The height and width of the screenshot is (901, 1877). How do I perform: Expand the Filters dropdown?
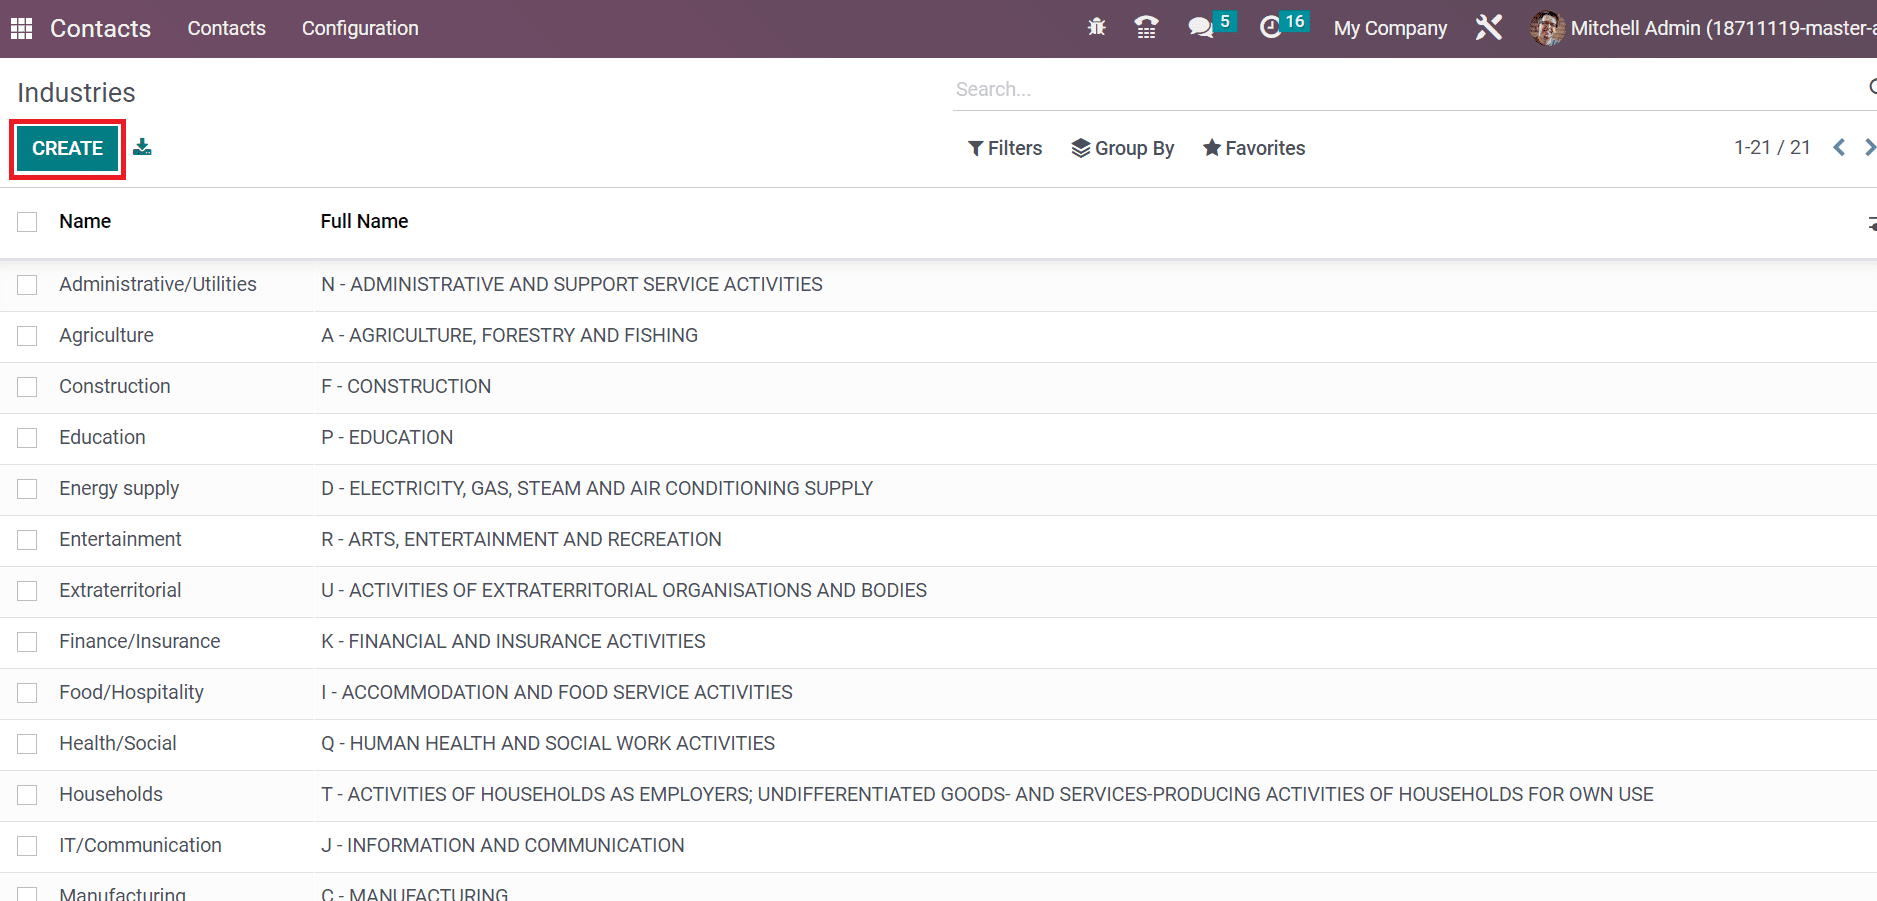coord(1005,148)
